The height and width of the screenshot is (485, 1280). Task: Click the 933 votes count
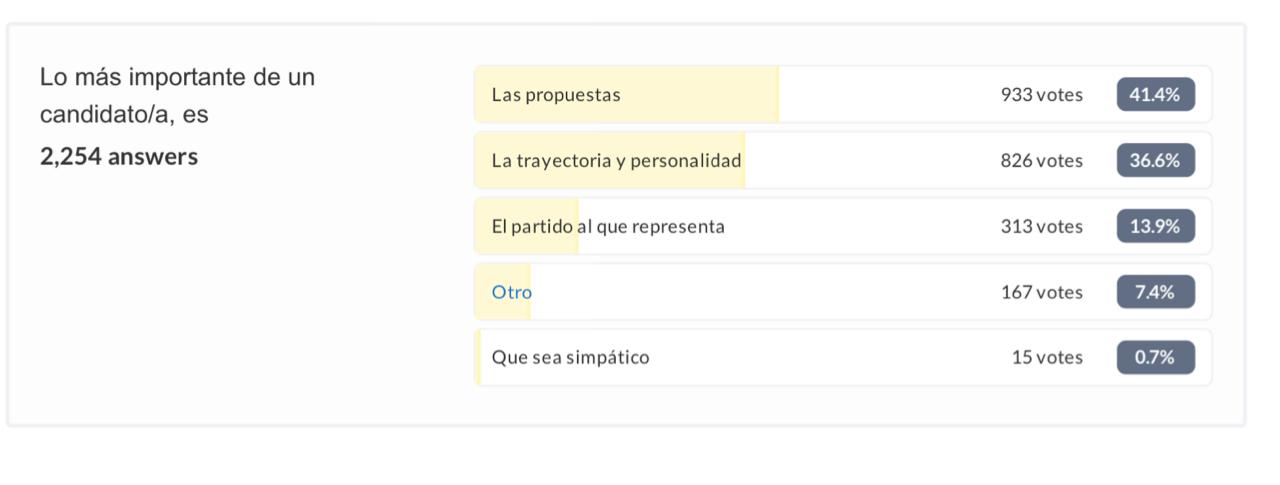coord(1041,95)
